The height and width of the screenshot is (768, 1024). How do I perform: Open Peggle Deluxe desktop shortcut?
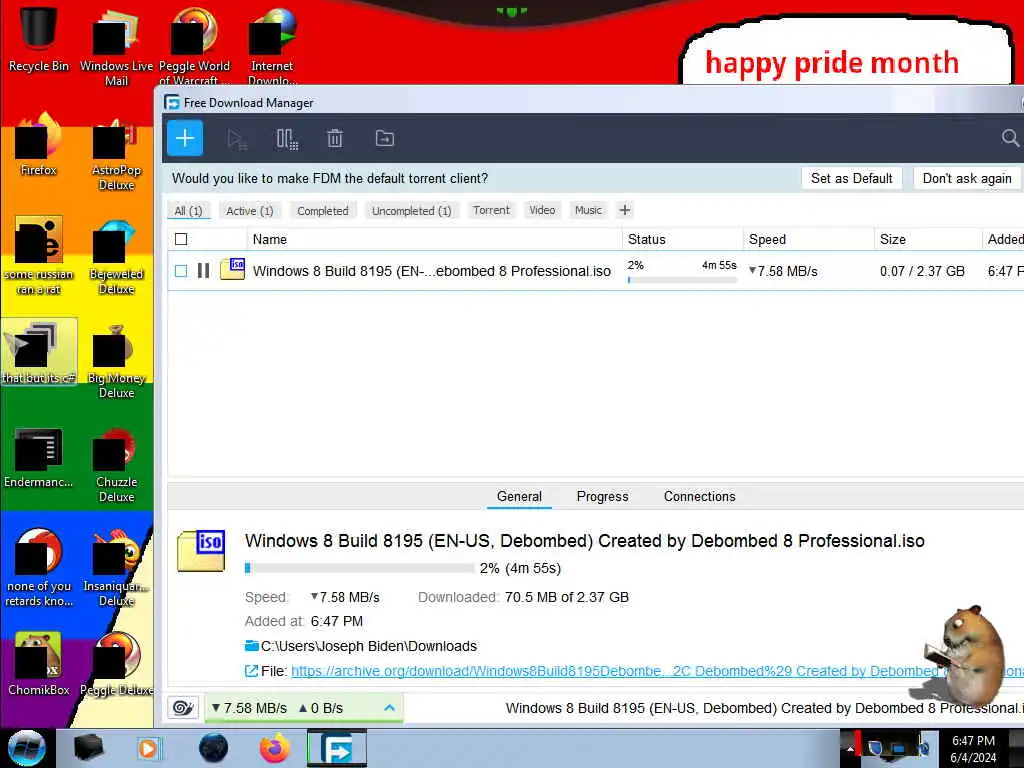click(116, 664)
